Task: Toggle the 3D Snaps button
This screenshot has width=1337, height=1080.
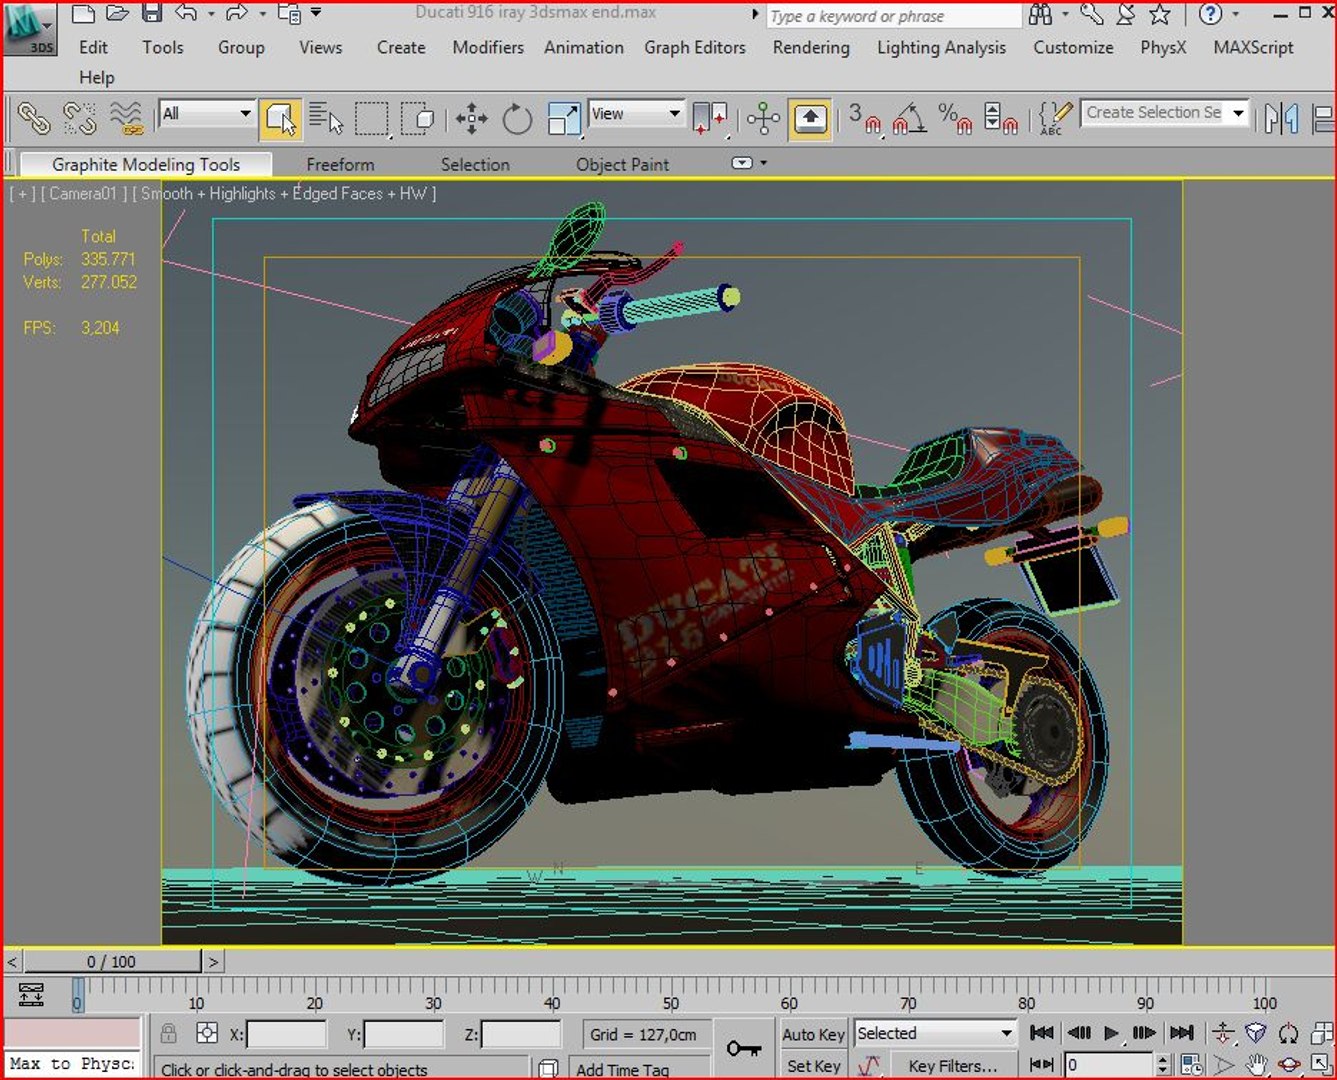Action: (x=865, y=118)
